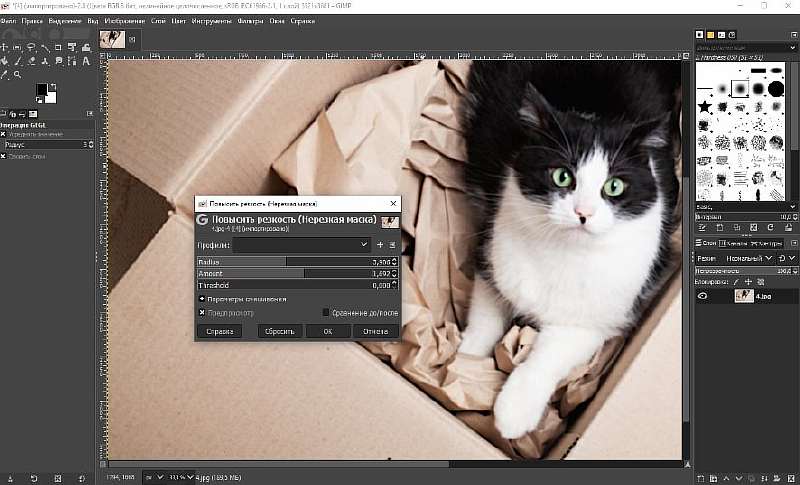Open the Presets dropdown in sharpen dialog
The height and width of the screenshot is (485, 800).
302,245
